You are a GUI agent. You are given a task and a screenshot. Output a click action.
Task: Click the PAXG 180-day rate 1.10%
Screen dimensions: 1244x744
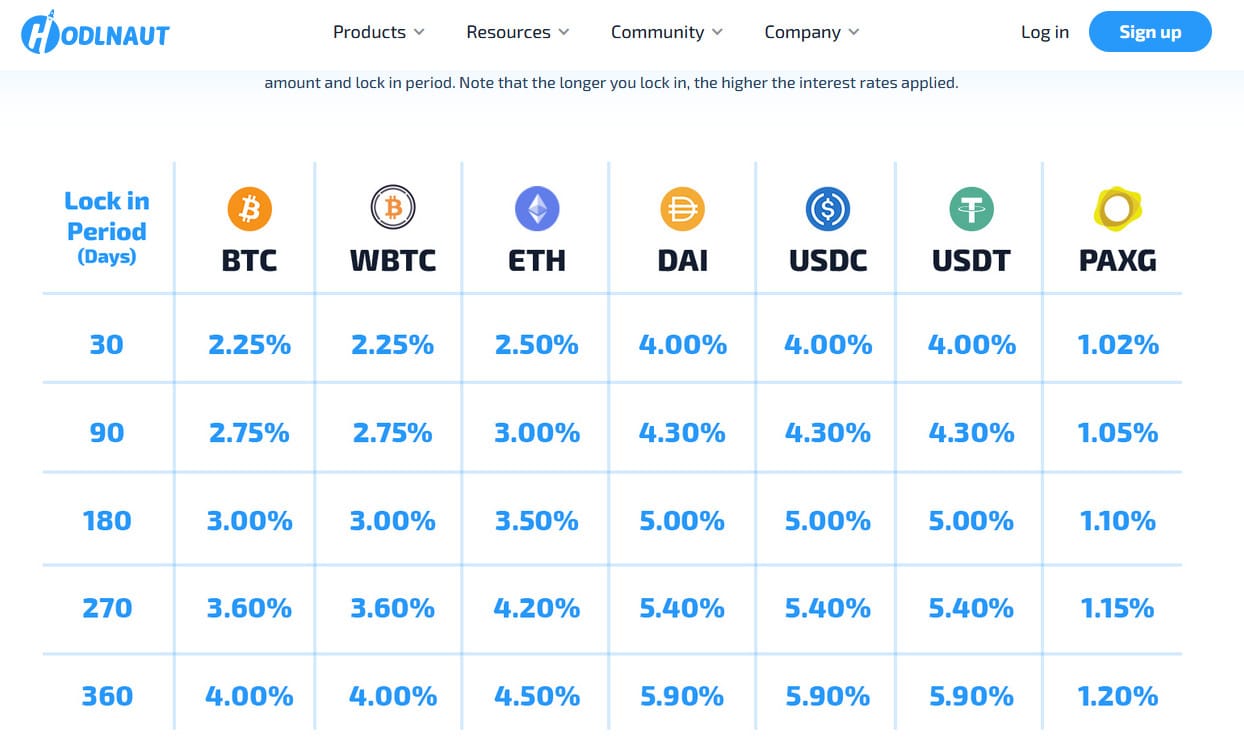pyautogui.click(x=1117, y=521)
